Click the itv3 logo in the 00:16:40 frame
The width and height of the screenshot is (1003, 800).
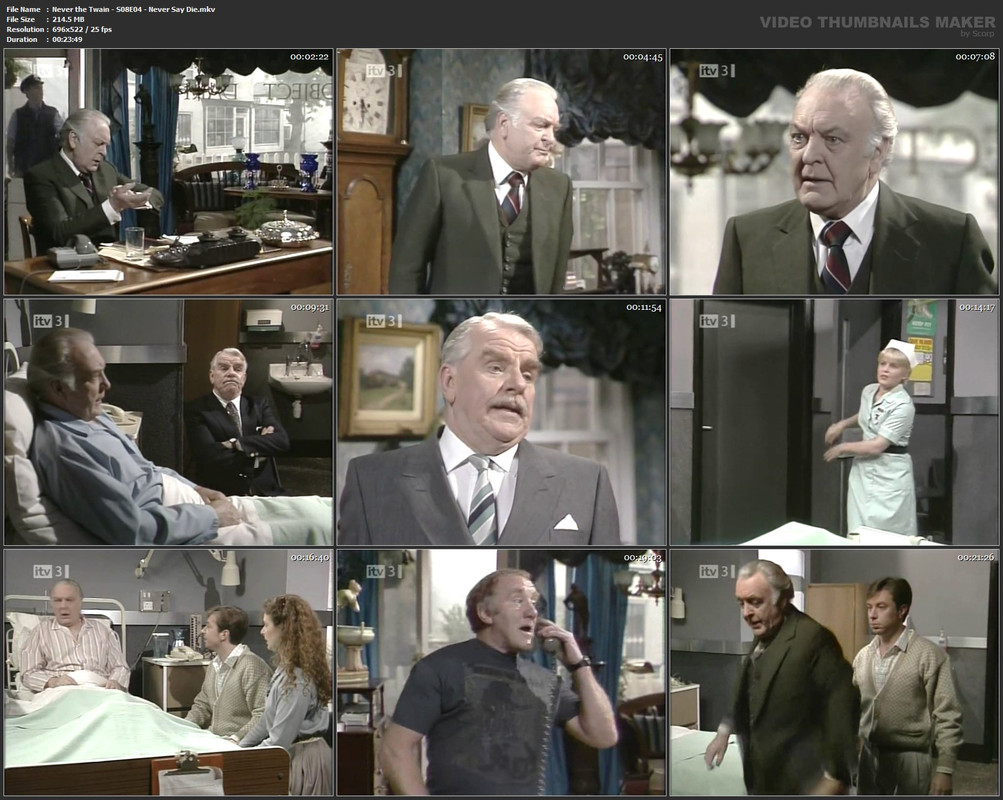[x=51, y=571]
